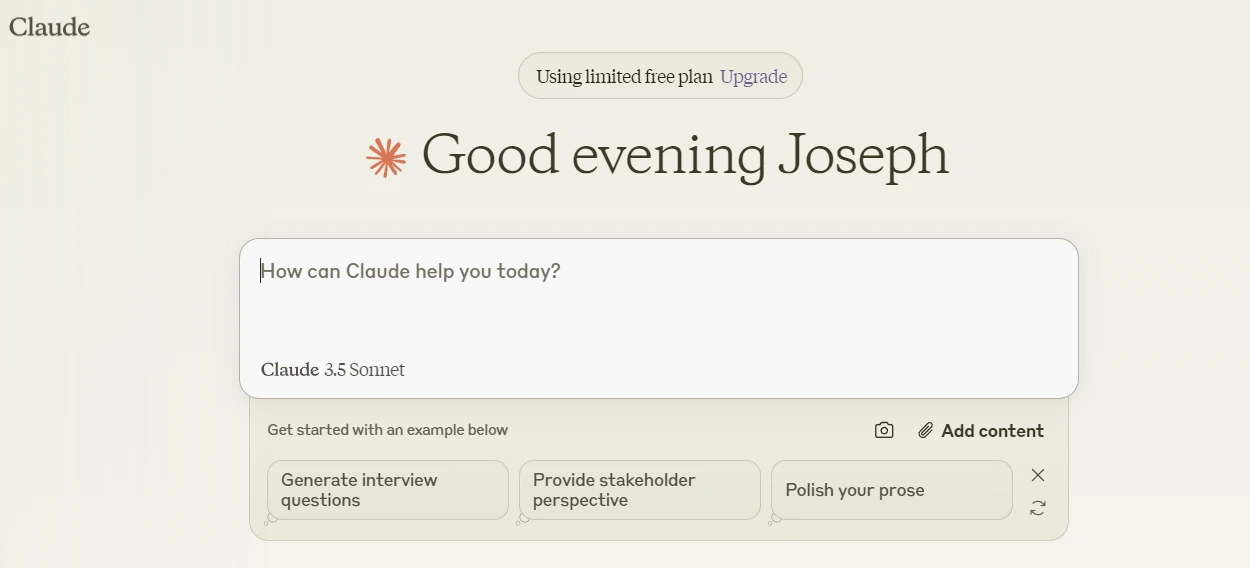Click the speech-bubble tail of 'Polish your prose'
This screenshot has width=1250, height=568.
[775, 519]
